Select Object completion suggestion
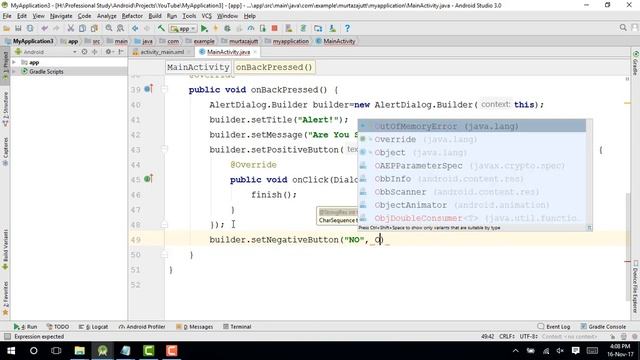This screenshot has width=640, height=360. [x=472, y=152]
